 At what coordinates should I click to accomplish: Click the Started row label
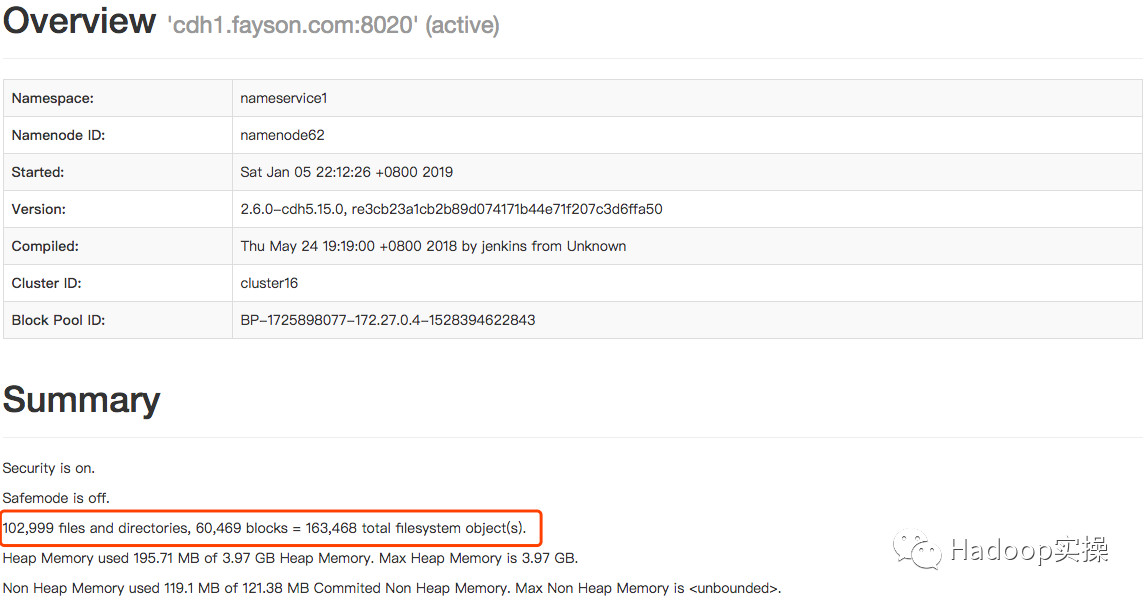(38, 172)
